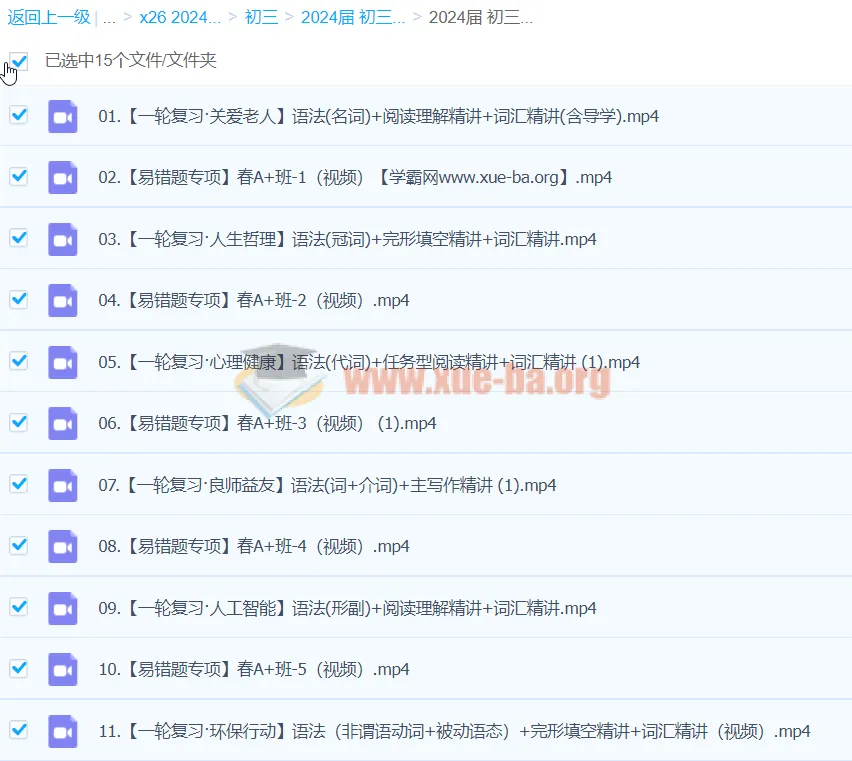Click video icon for 02 春A+班-1
Image resolution: width=852 pixels, height=761 pixels.
pos(63,177)
